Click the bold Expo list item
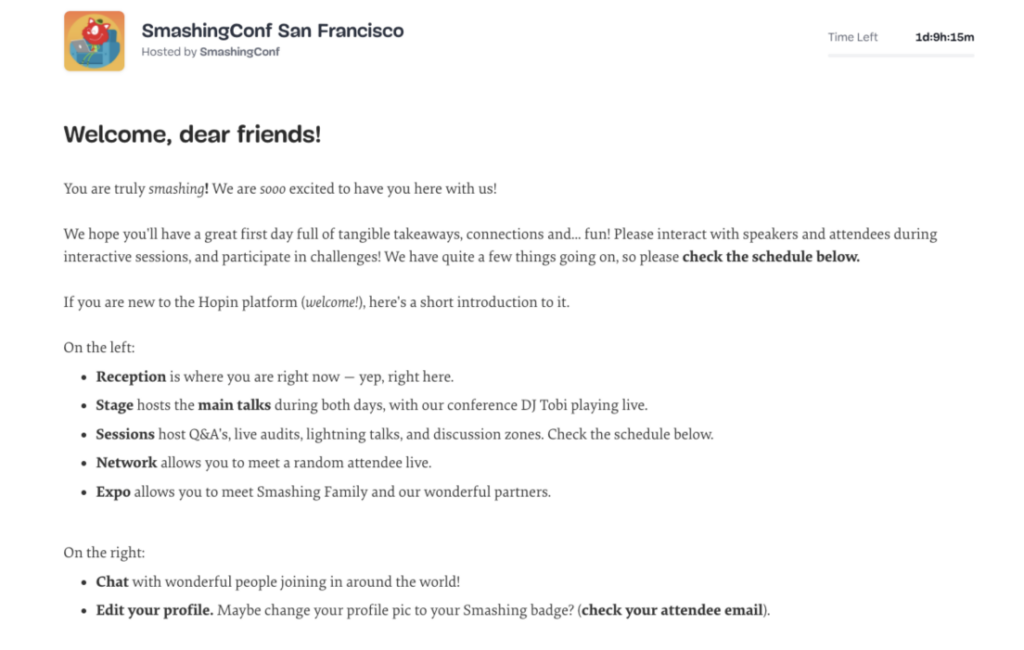The image size is (1024, 650). pyautogui.click(x=113, y=492)
